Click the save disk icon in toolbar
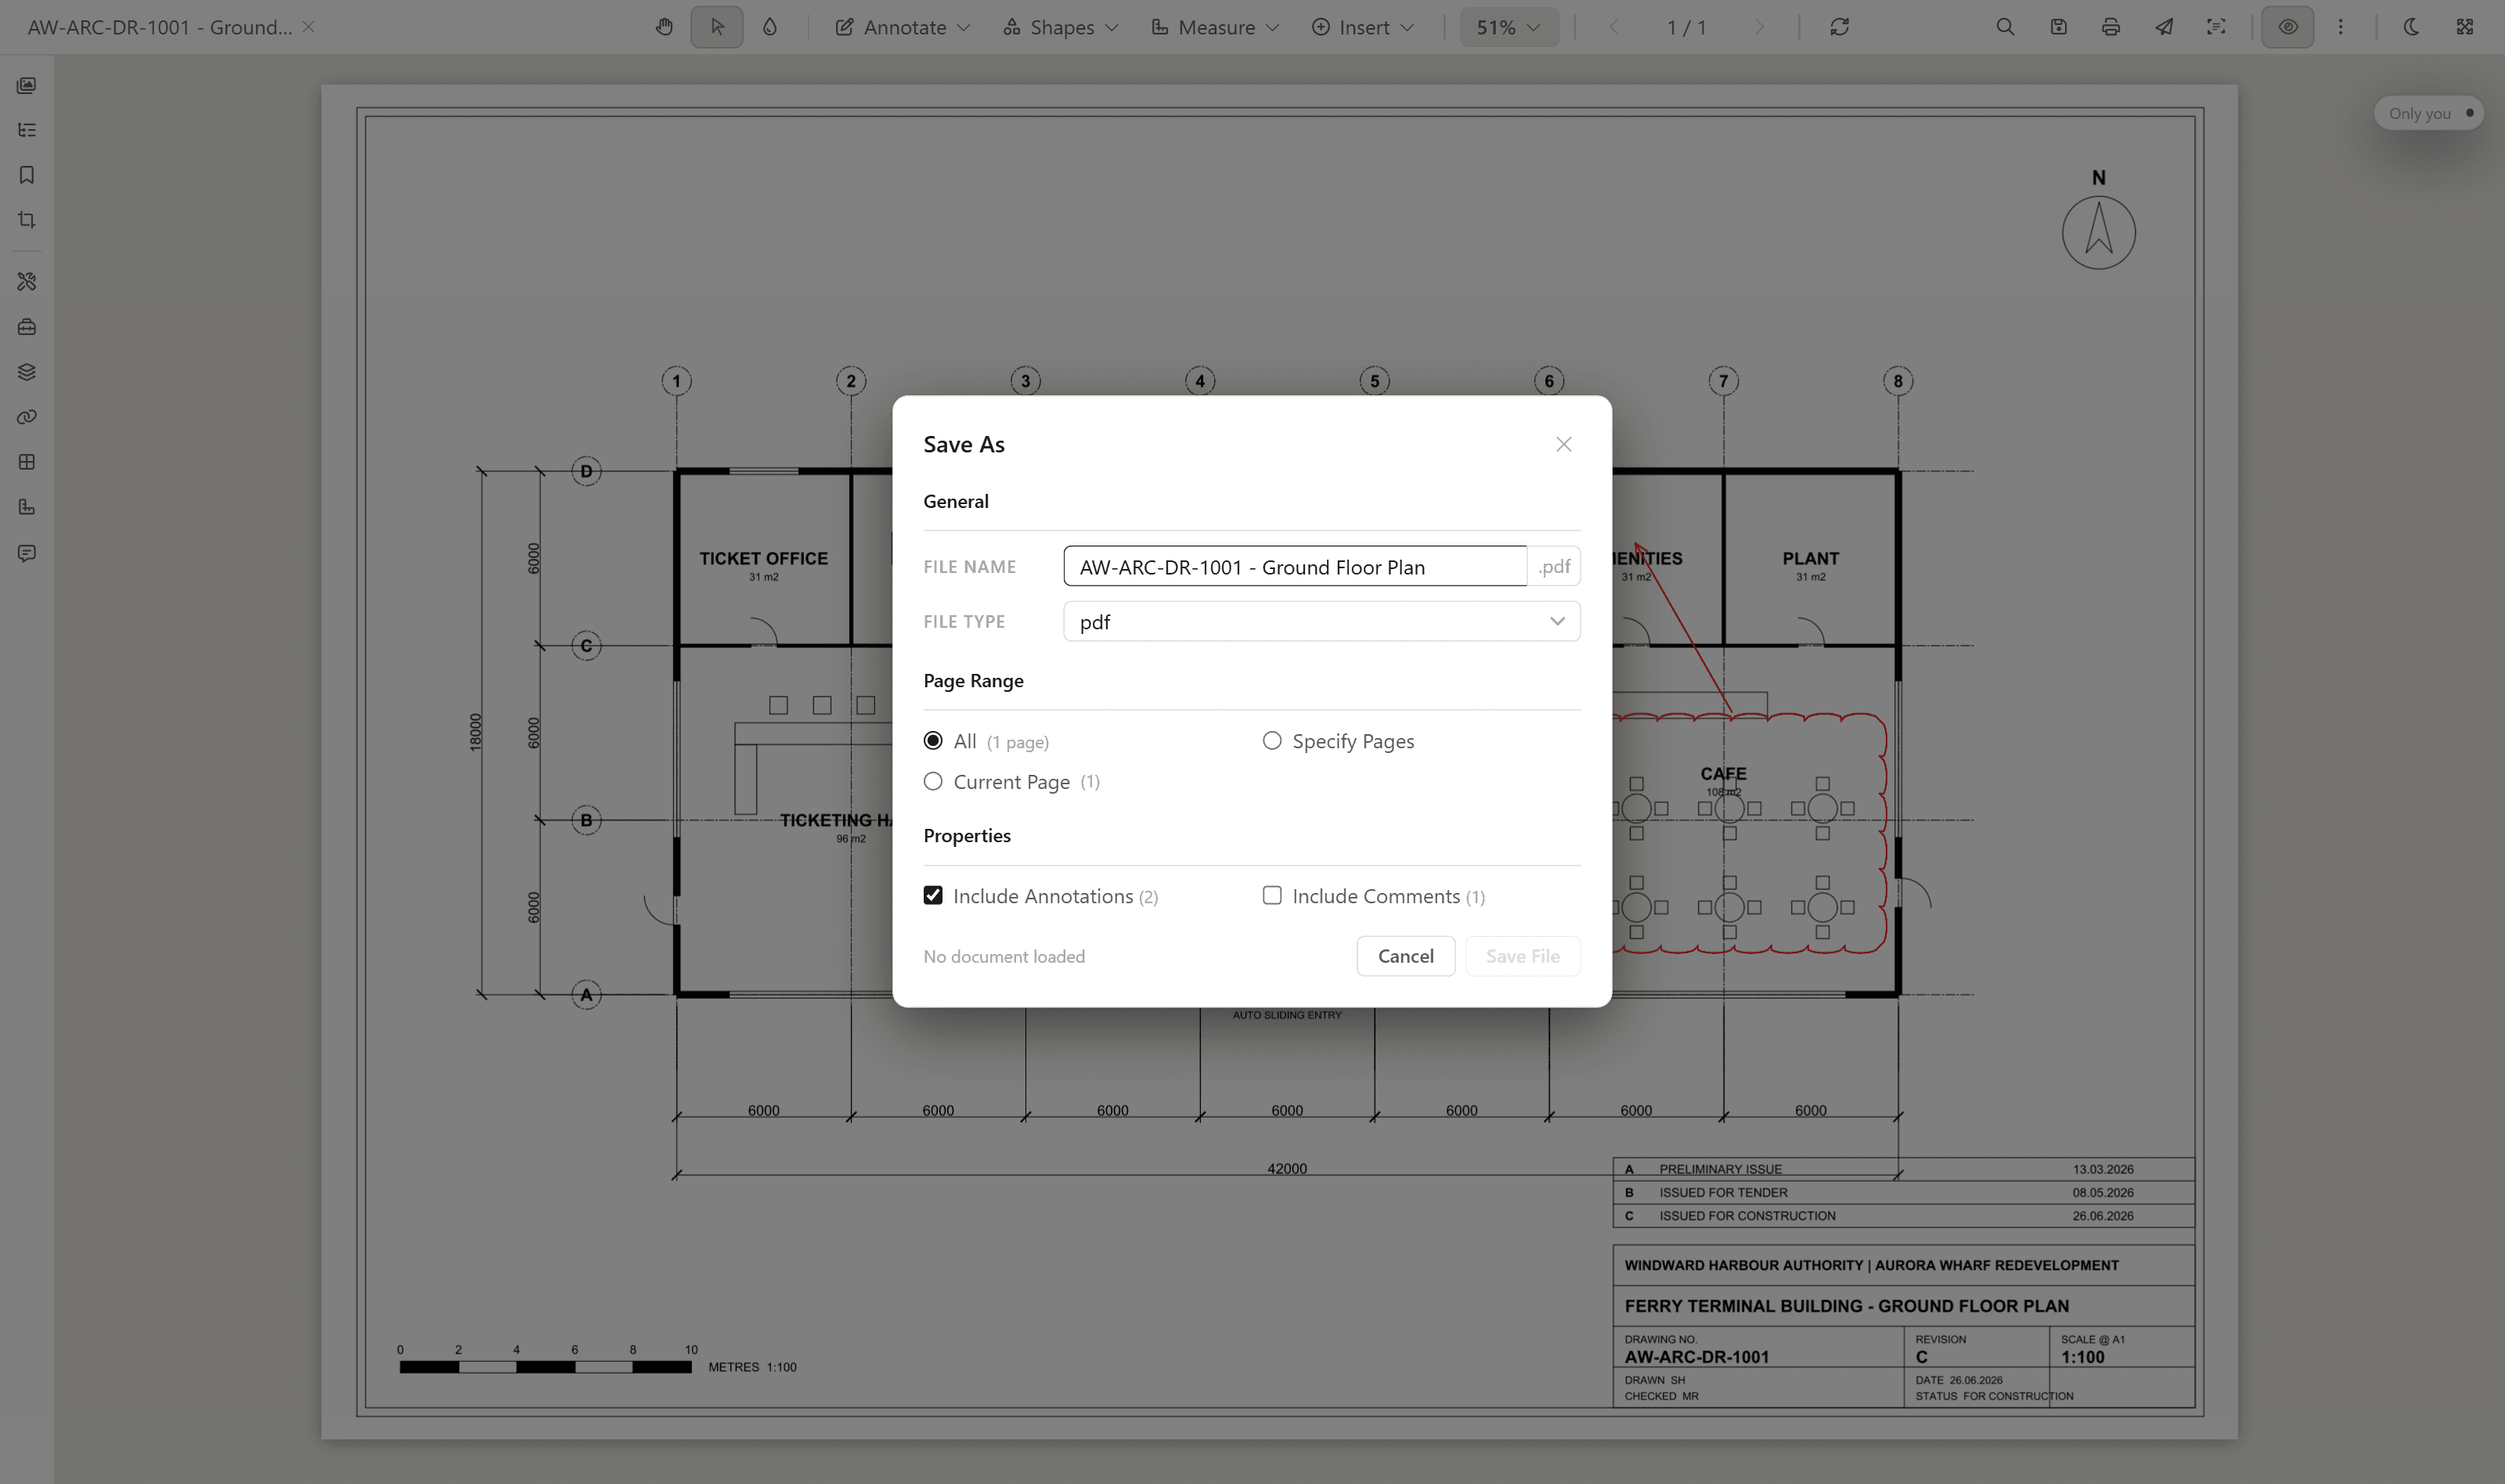 pyautogui.click(x=2058, y=27)
